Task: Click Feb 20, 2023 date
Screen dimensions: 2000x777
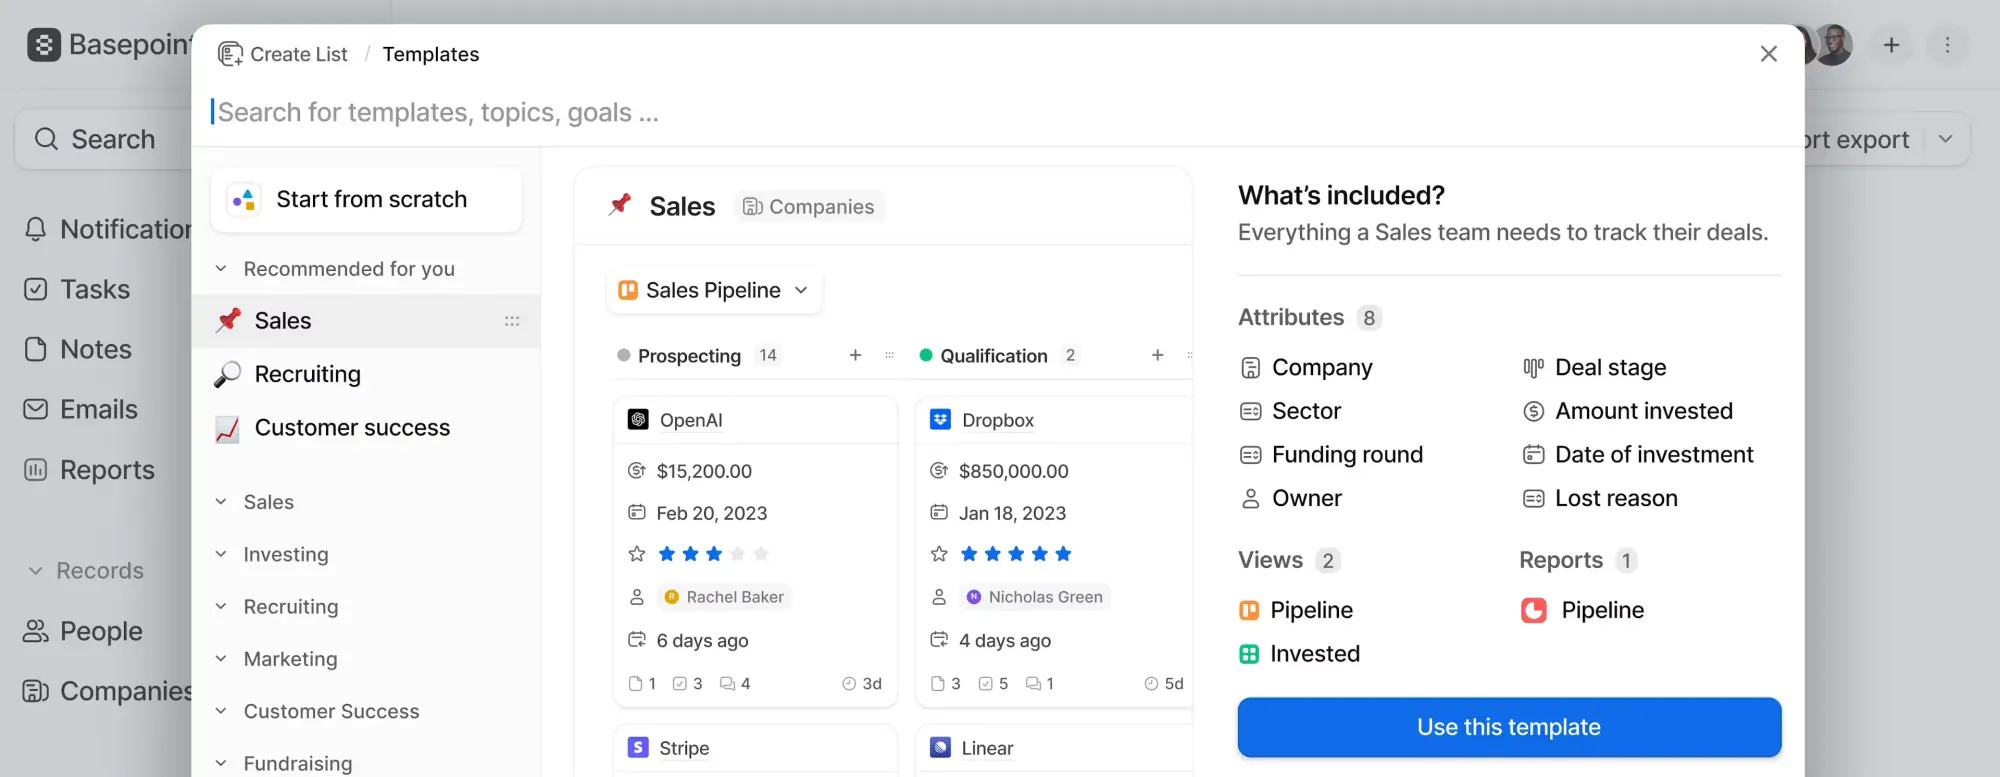Action: 711,513
